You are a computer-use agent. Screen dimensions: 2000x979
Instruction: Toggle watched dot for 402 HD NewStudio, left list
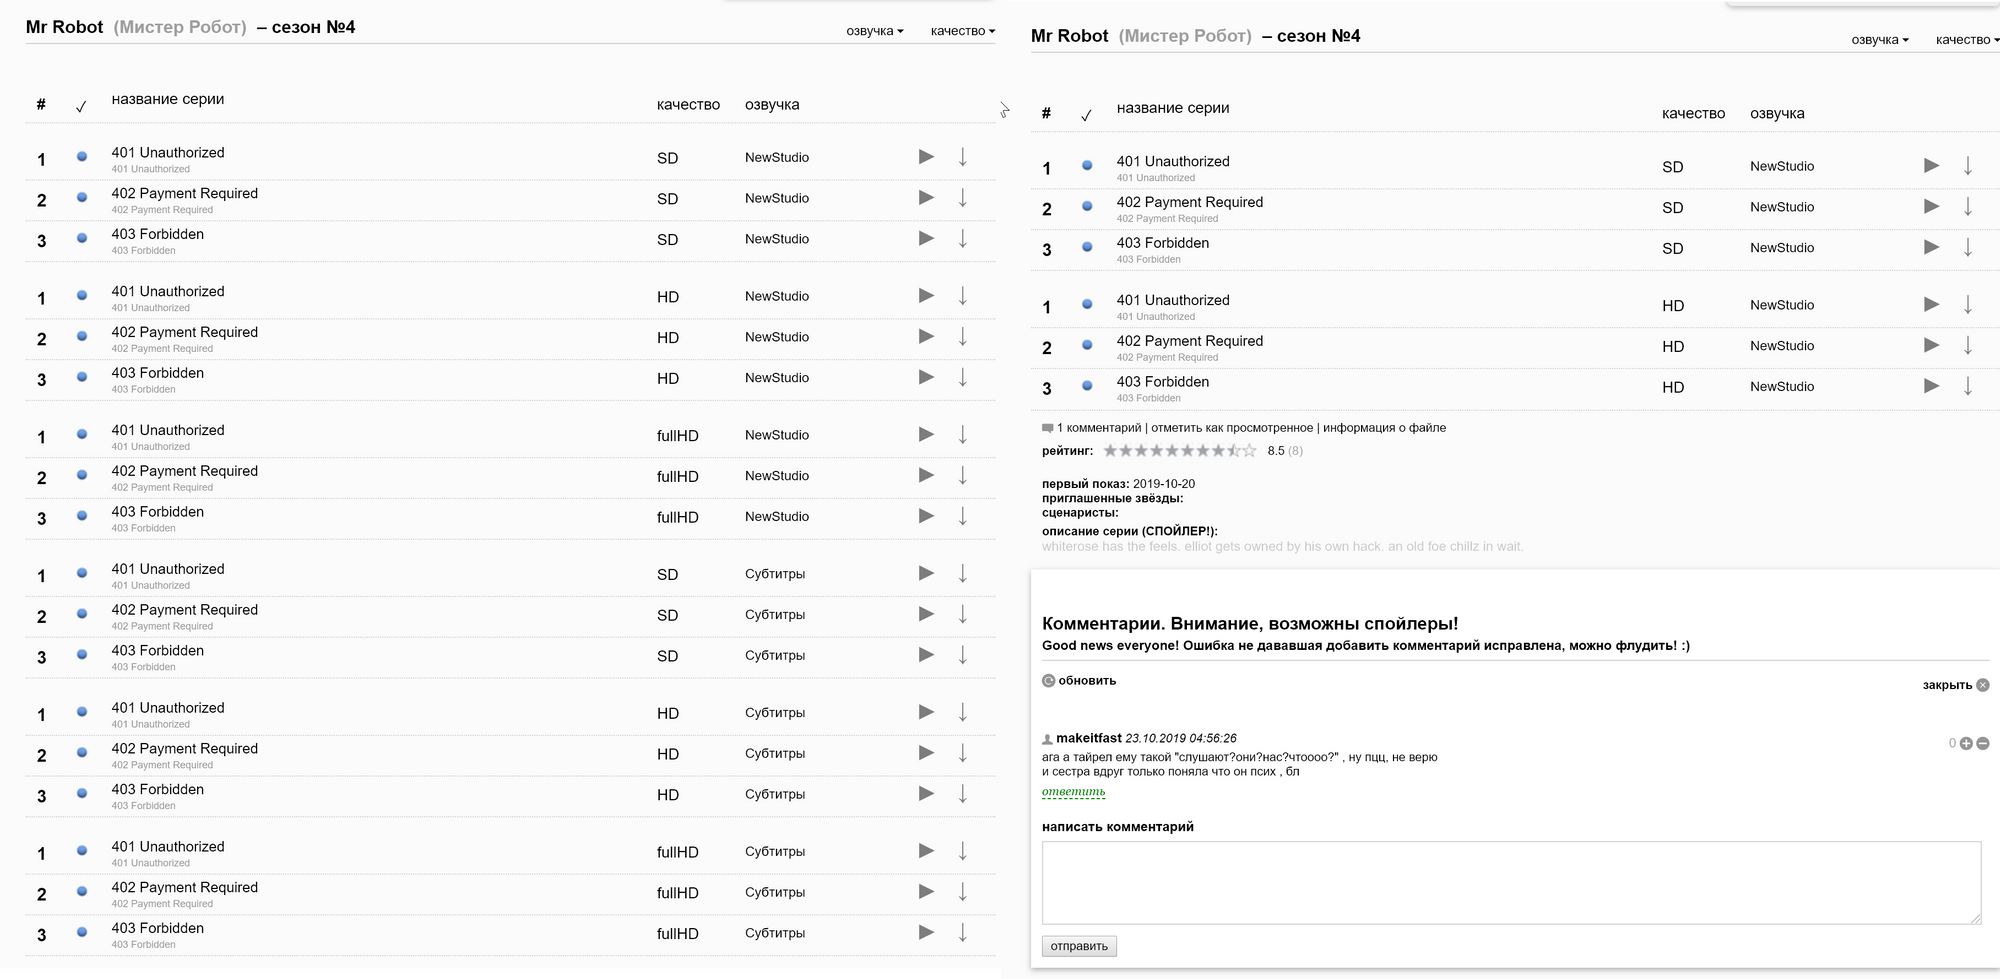click(82, 336)
